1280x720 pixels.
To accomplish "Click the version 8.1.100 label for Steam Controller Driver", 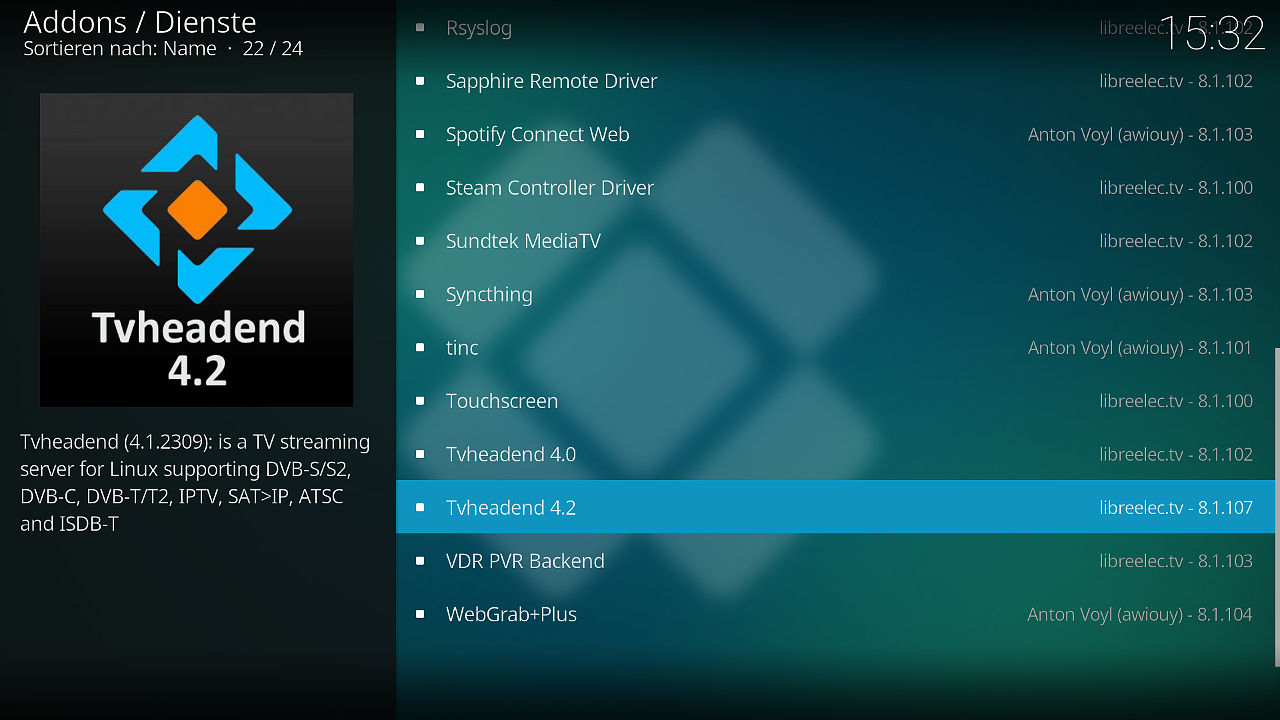I will tap(1176, 188).
